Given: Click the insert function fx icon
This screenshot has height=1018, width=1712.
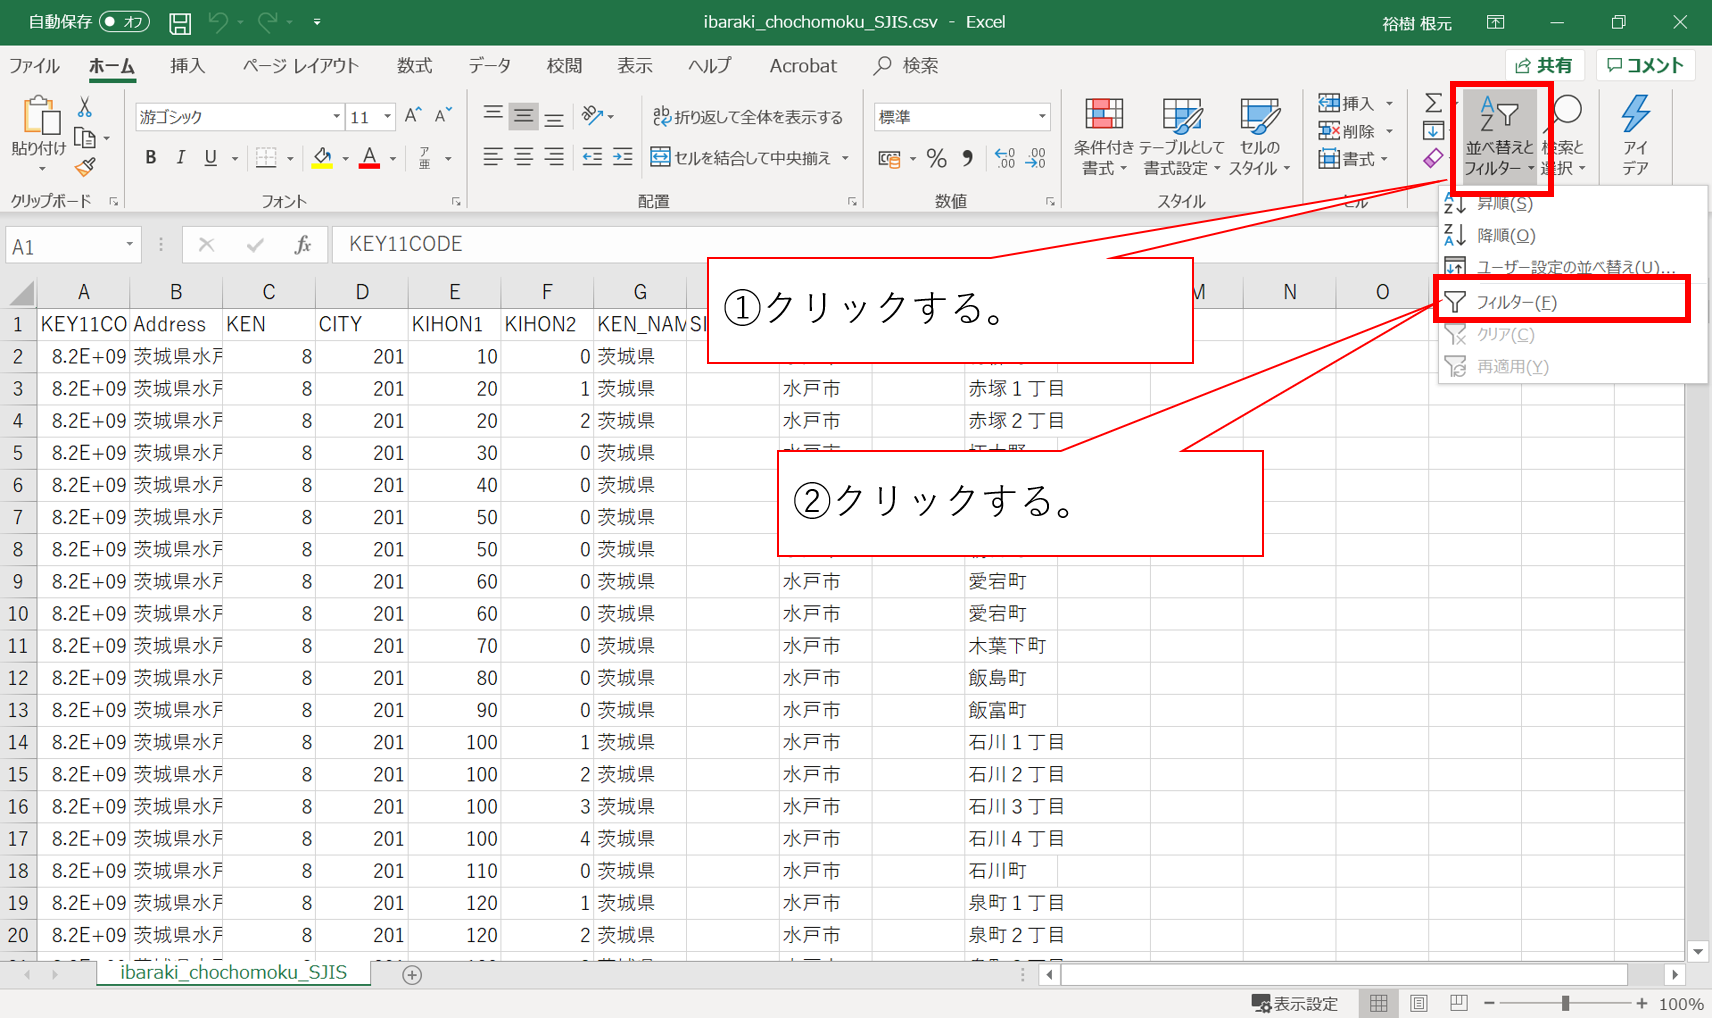Looking at the screenshot, I should point(302,245).
